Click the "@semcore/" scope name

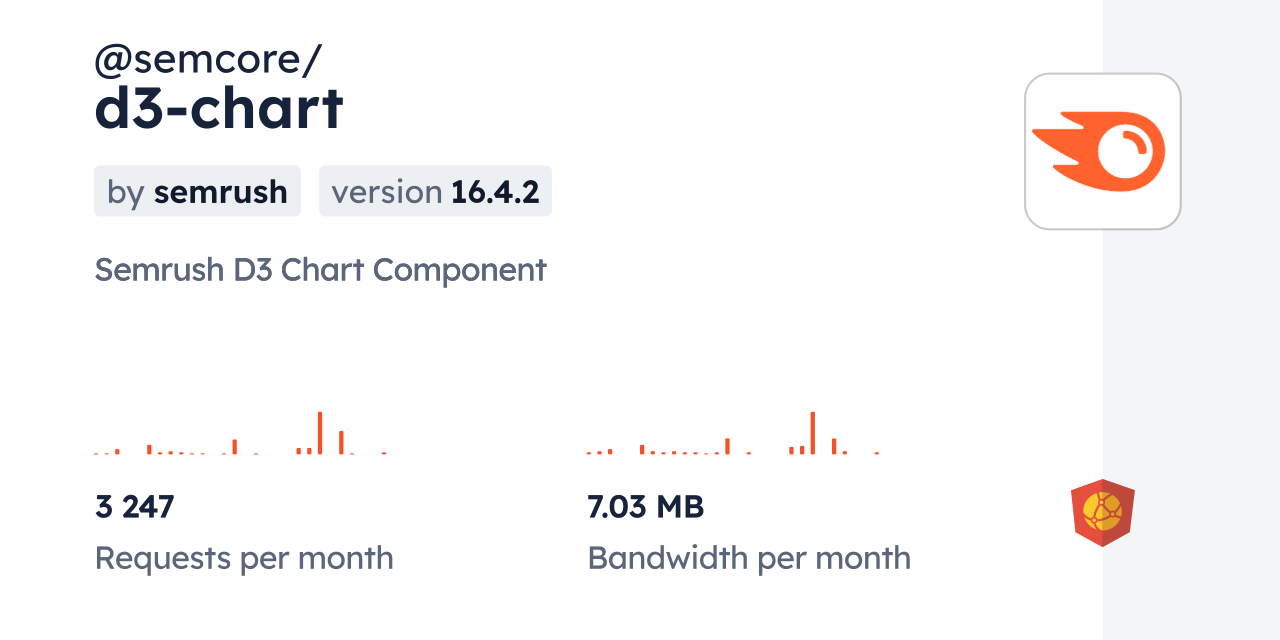point(207,60)
